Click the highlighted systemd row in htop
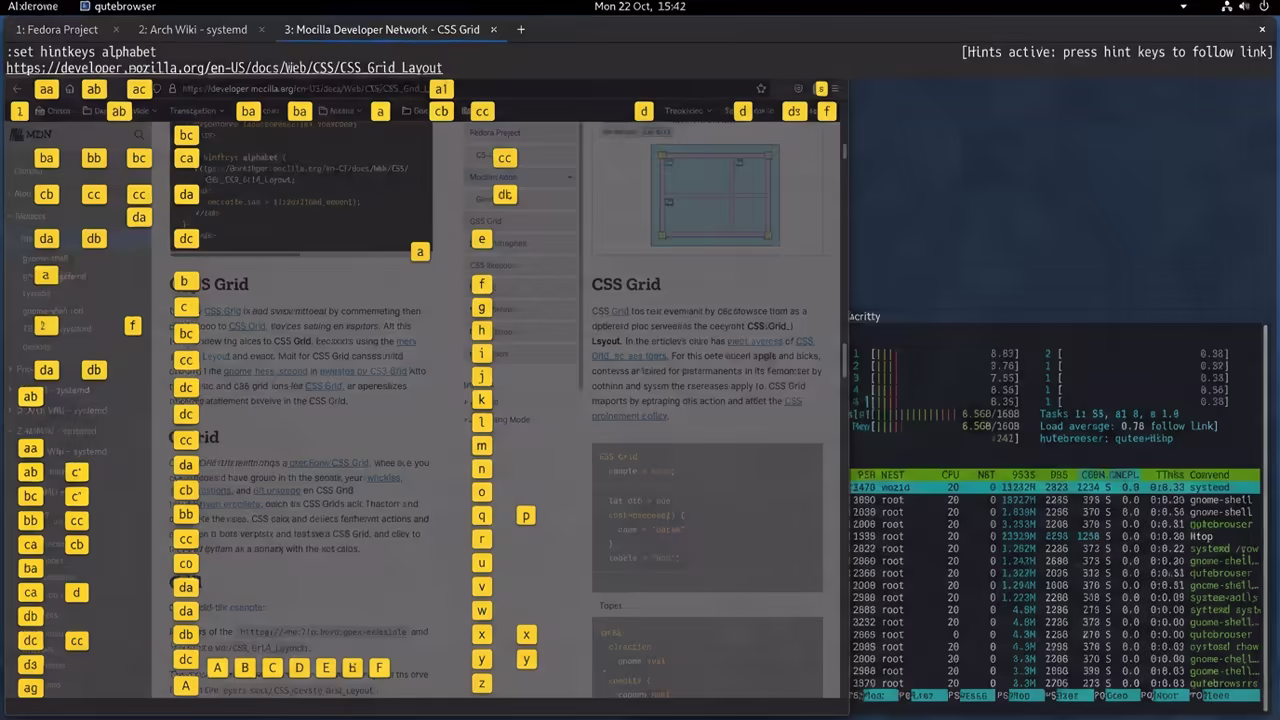Image resolution: width=1280 pixels, height=720 pixels. pos(1055,487)
